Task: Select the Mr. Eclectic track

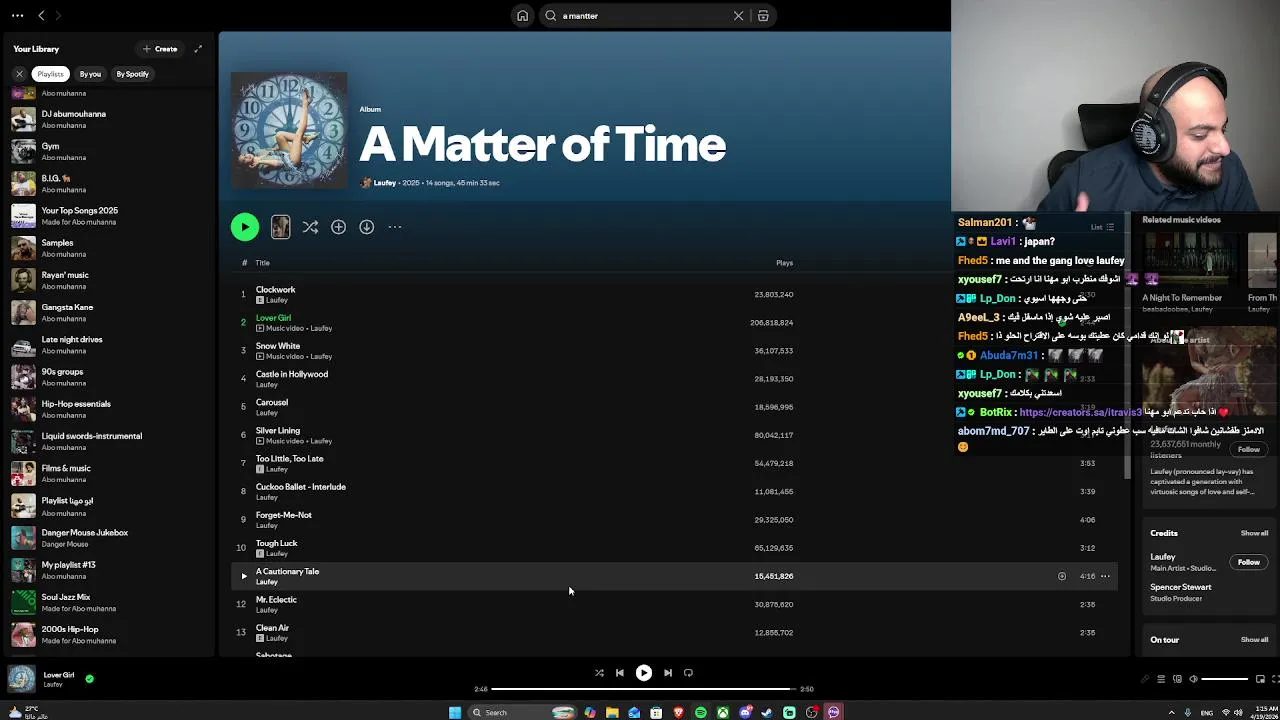Action: pos(675,604)
